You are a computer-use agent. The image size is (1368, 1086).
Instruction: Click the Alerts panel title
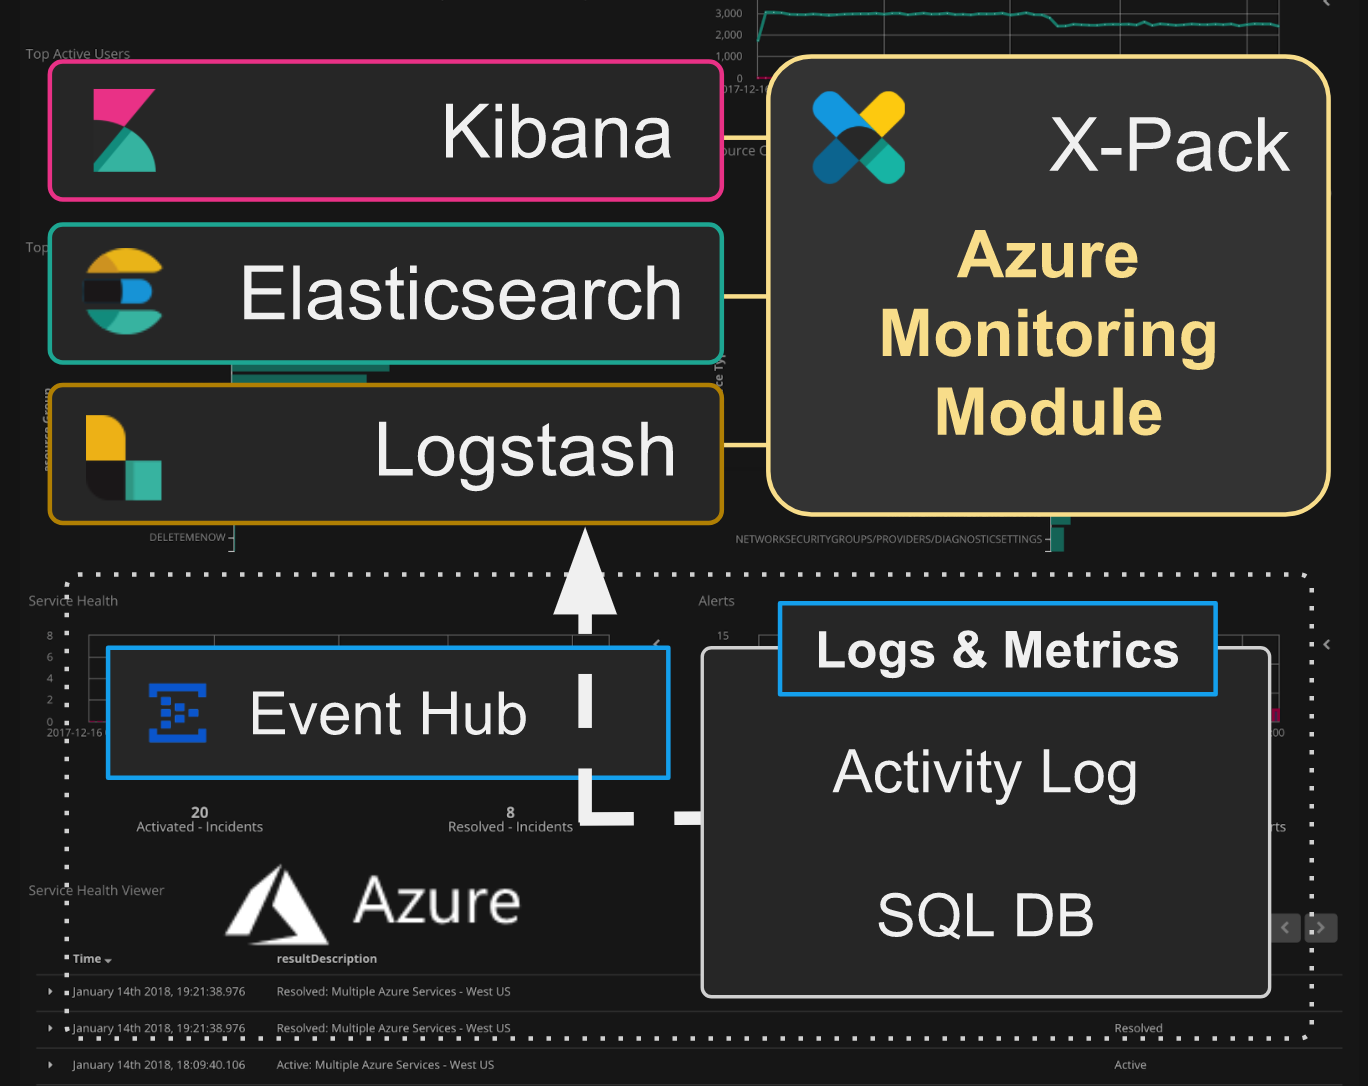coord(716,601)
